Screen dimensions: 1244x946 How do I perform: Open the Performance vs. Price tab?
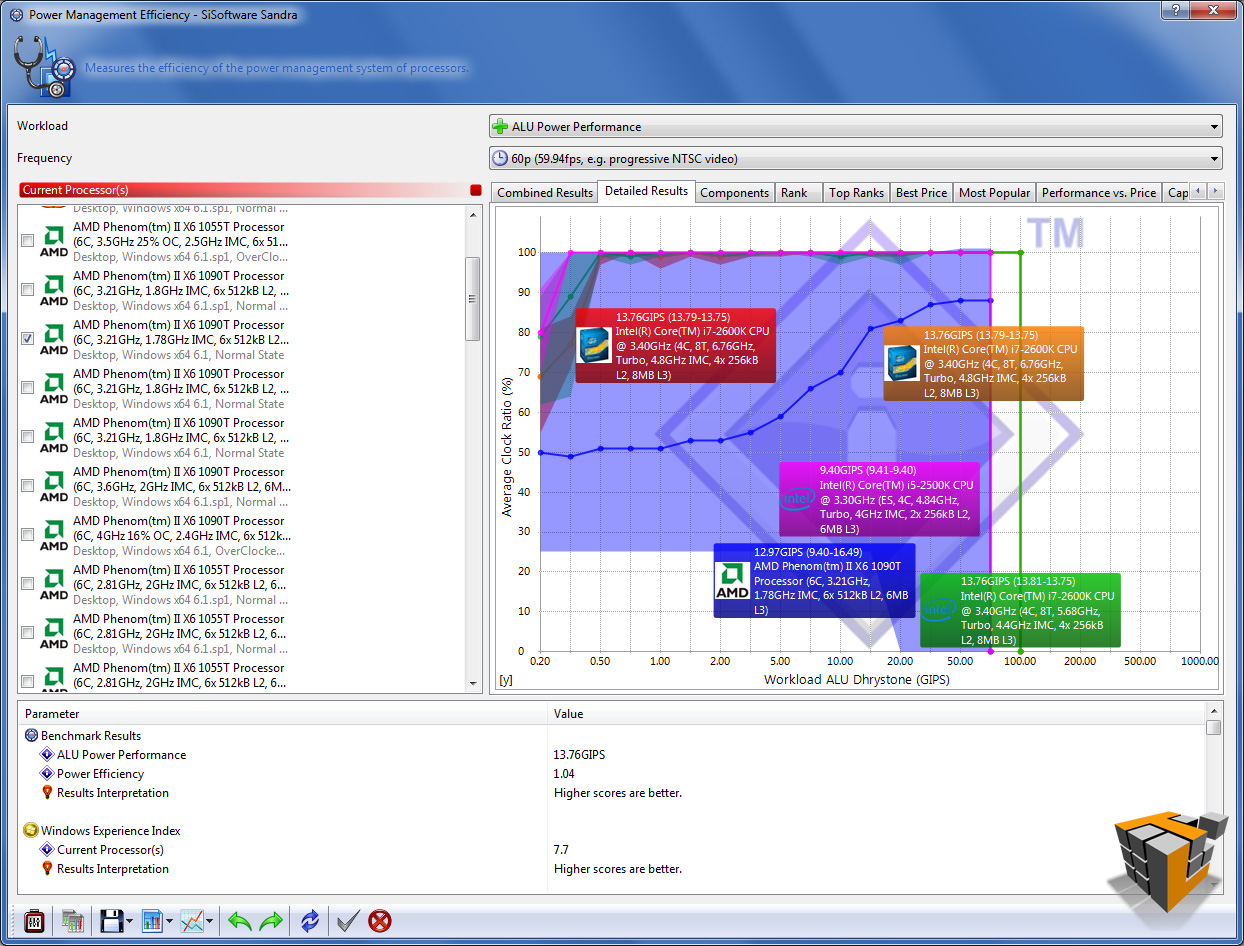[x=1099, y=193]
